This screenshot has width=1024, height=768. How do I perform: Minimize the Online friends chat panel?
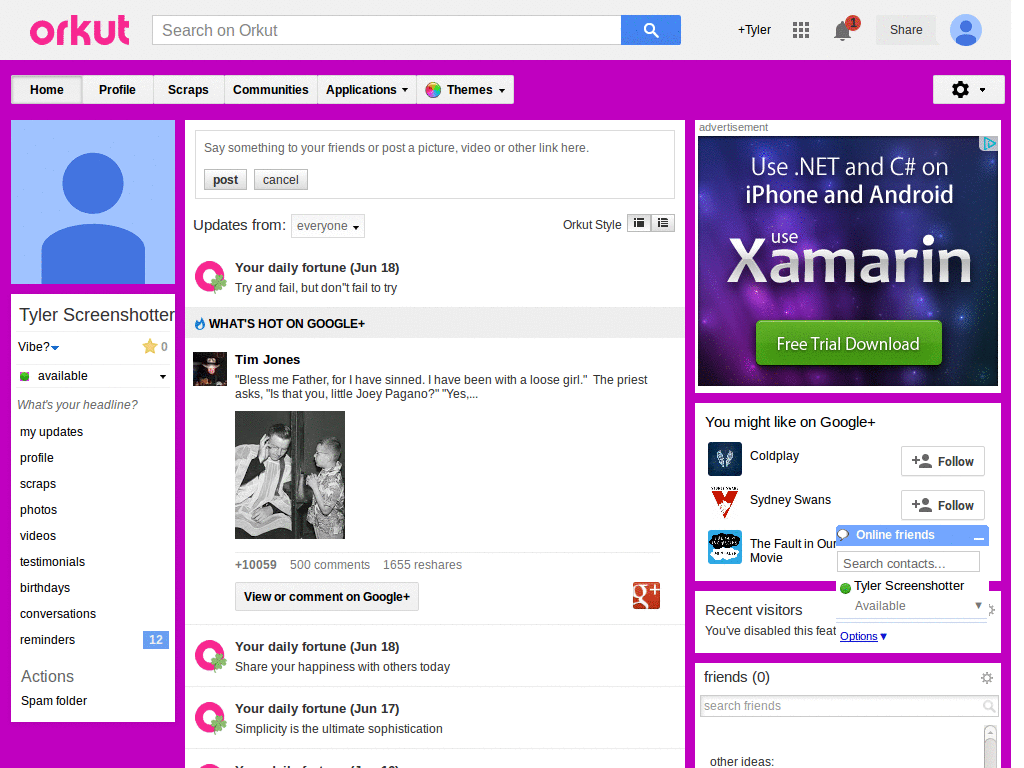pos(978,537)
